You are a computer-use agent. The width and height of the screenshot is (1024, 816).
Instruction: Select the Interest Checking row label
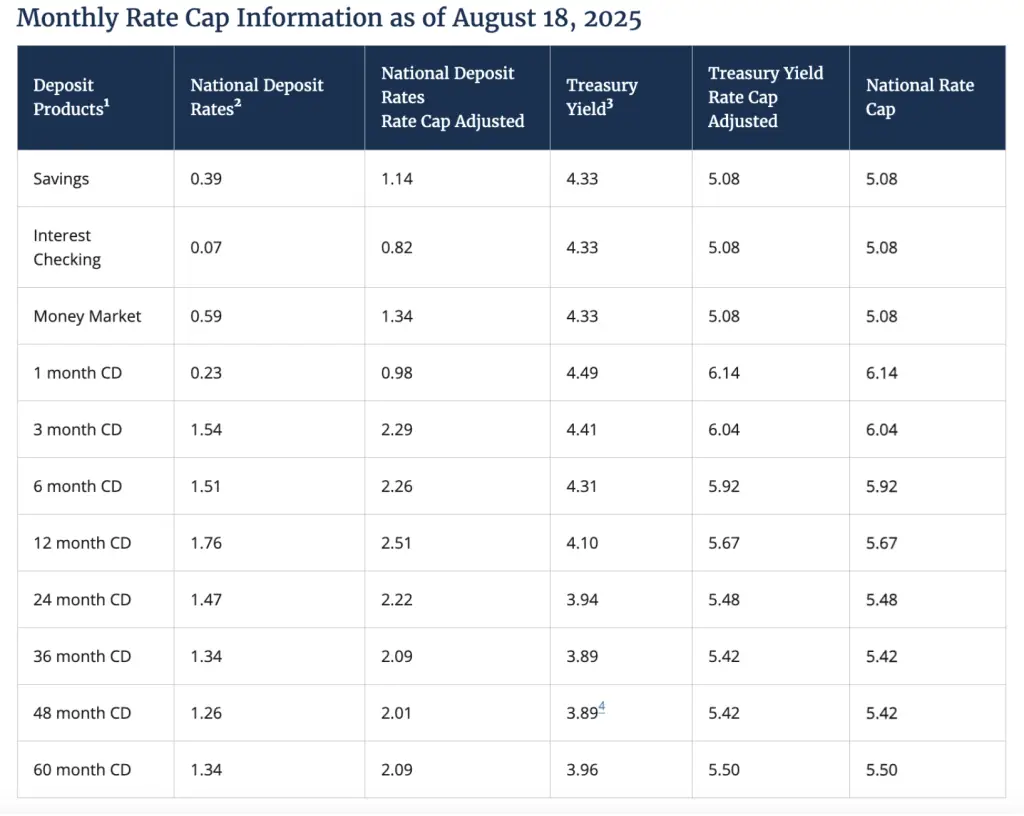(67, 247)
